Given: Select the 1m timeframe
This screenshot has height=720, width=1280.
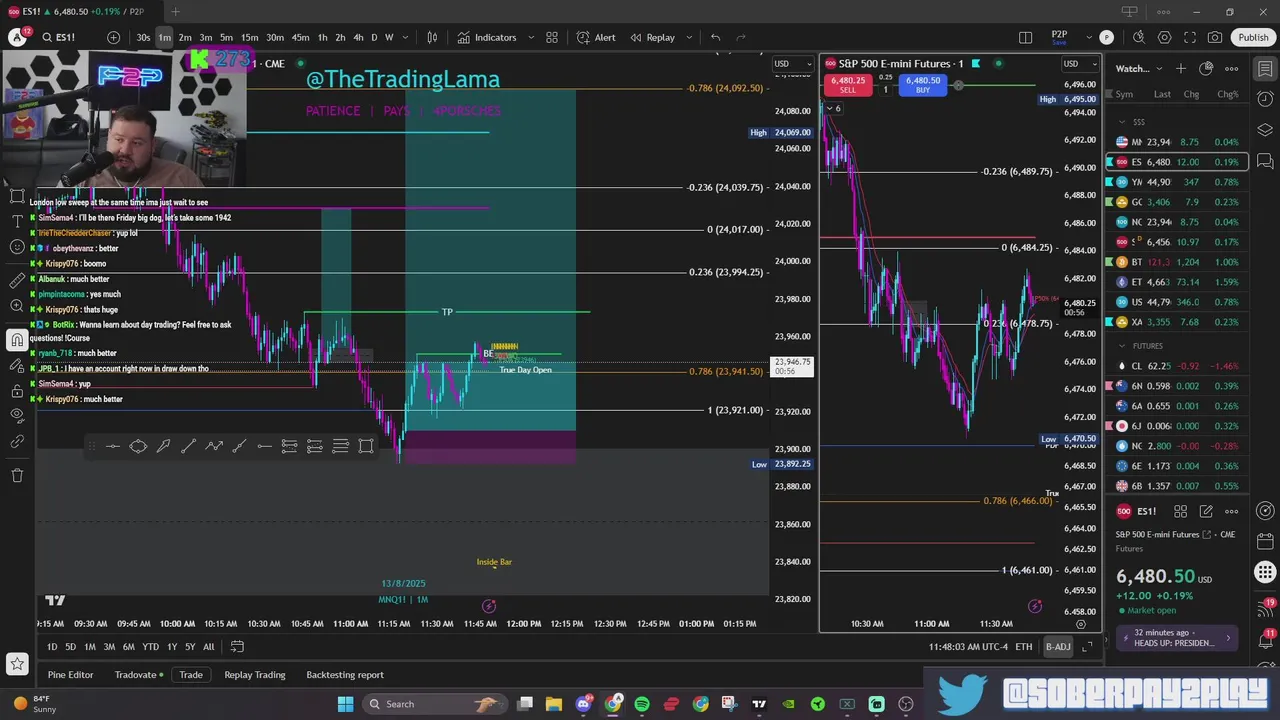Looking at the screenshot, I should pos(164,37).
